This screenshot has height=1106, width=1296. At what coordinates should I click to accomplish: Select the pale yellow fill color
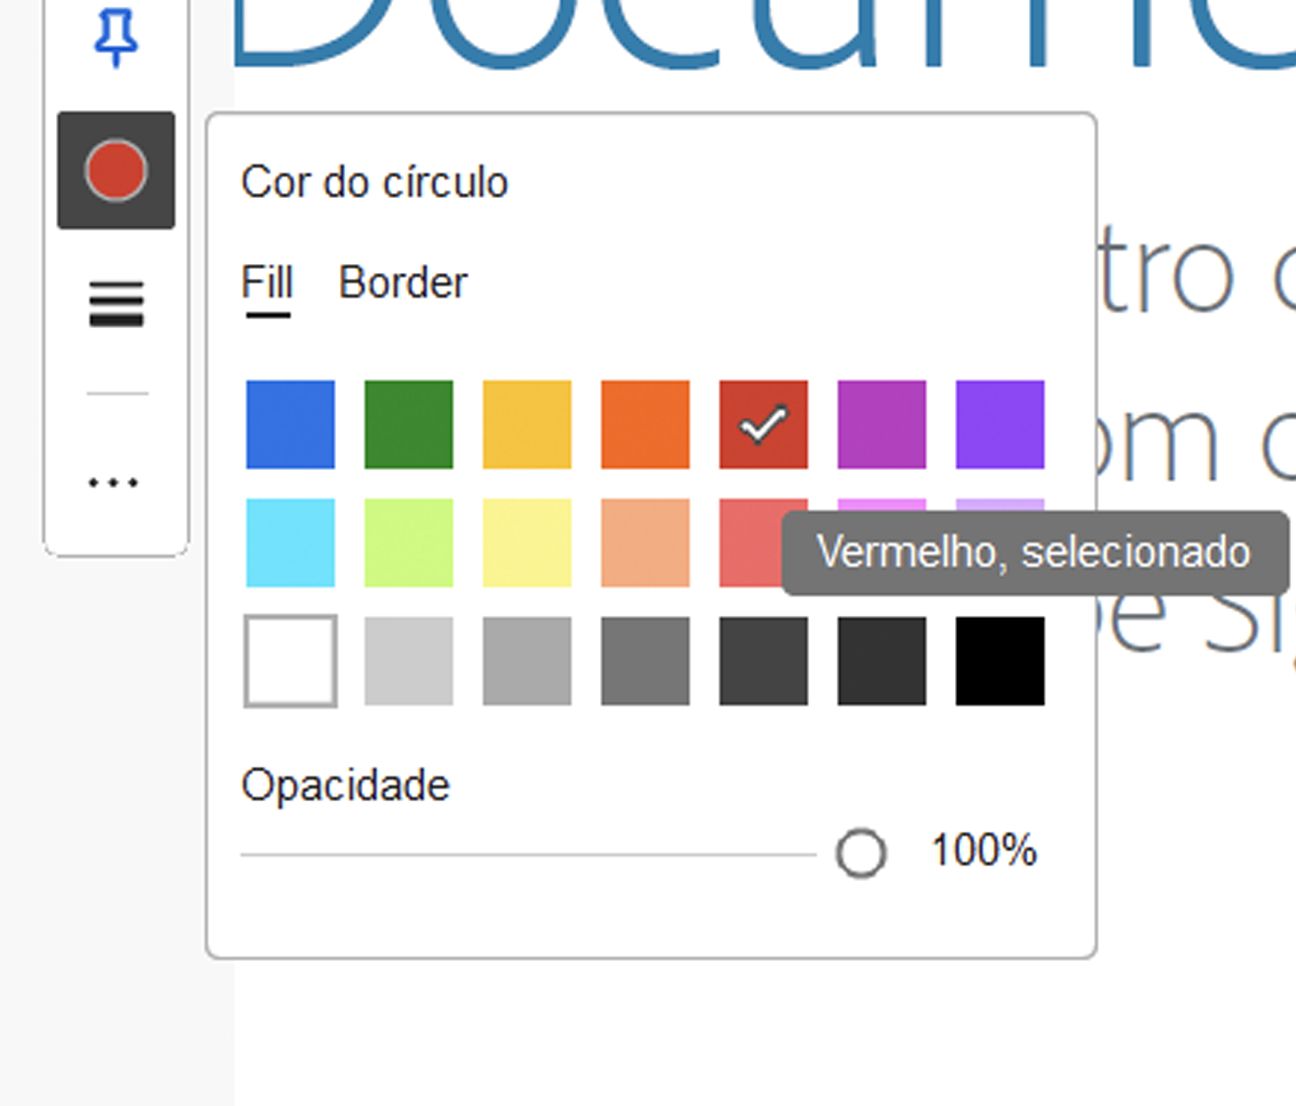tap(527, 544)
